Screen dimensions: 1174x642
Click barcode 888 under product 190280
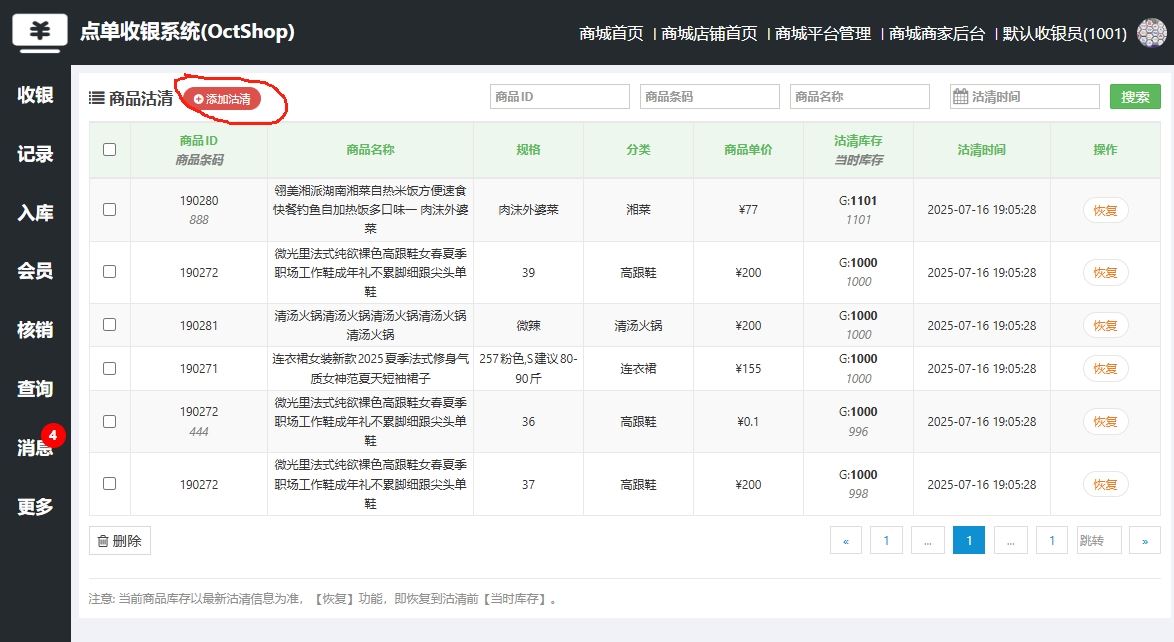click(x=198, y=219)
